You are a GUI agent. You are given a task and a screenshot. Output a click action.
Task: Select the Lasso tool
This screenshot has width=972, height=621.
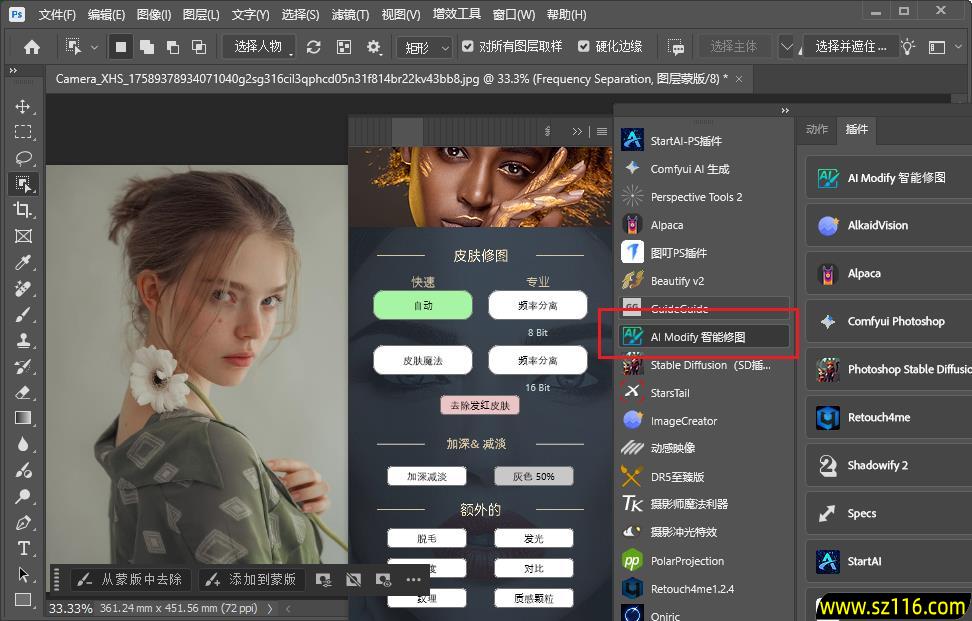click(x=23, y=158)
